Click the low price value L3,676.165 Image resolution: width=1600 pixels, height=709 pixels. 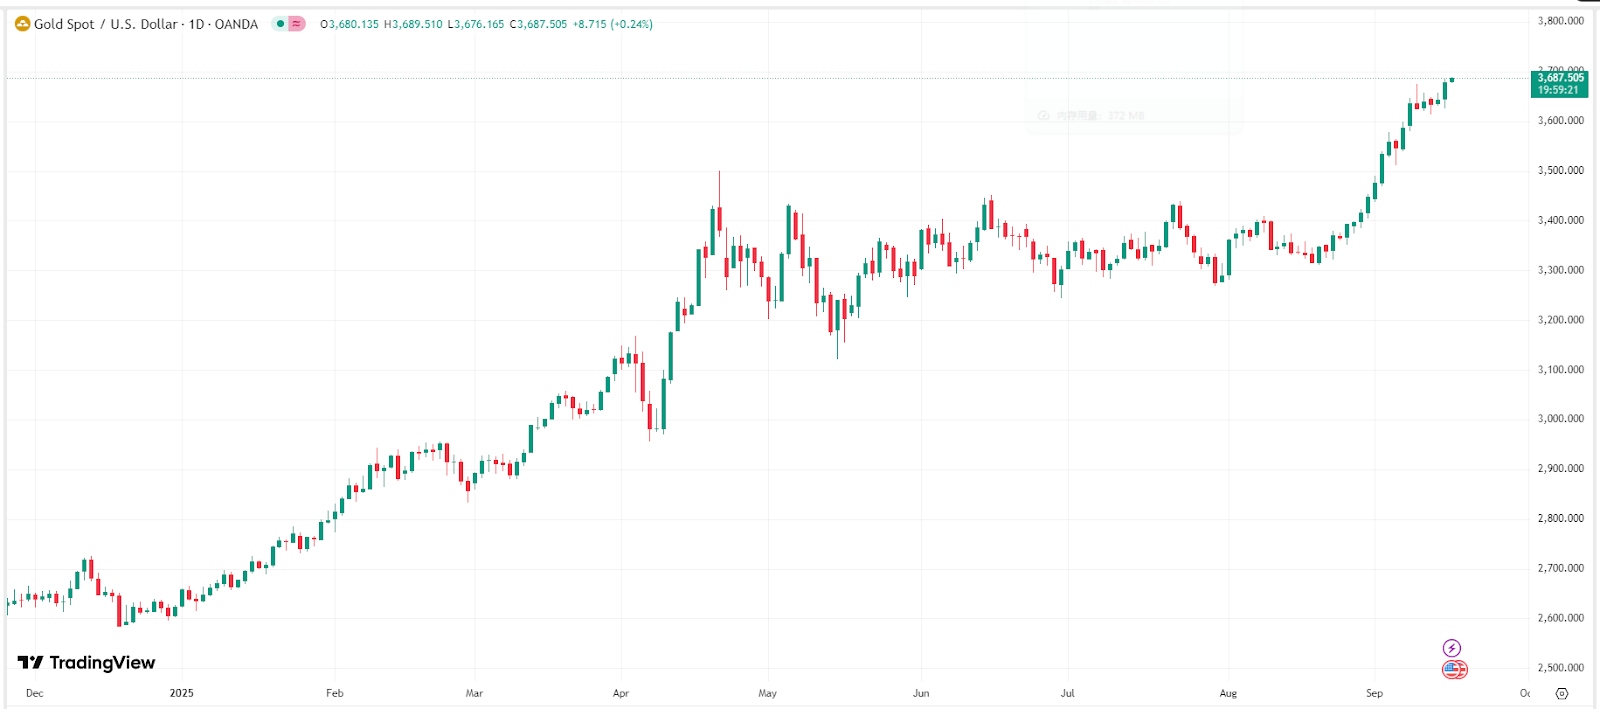(x=476, y=24)
